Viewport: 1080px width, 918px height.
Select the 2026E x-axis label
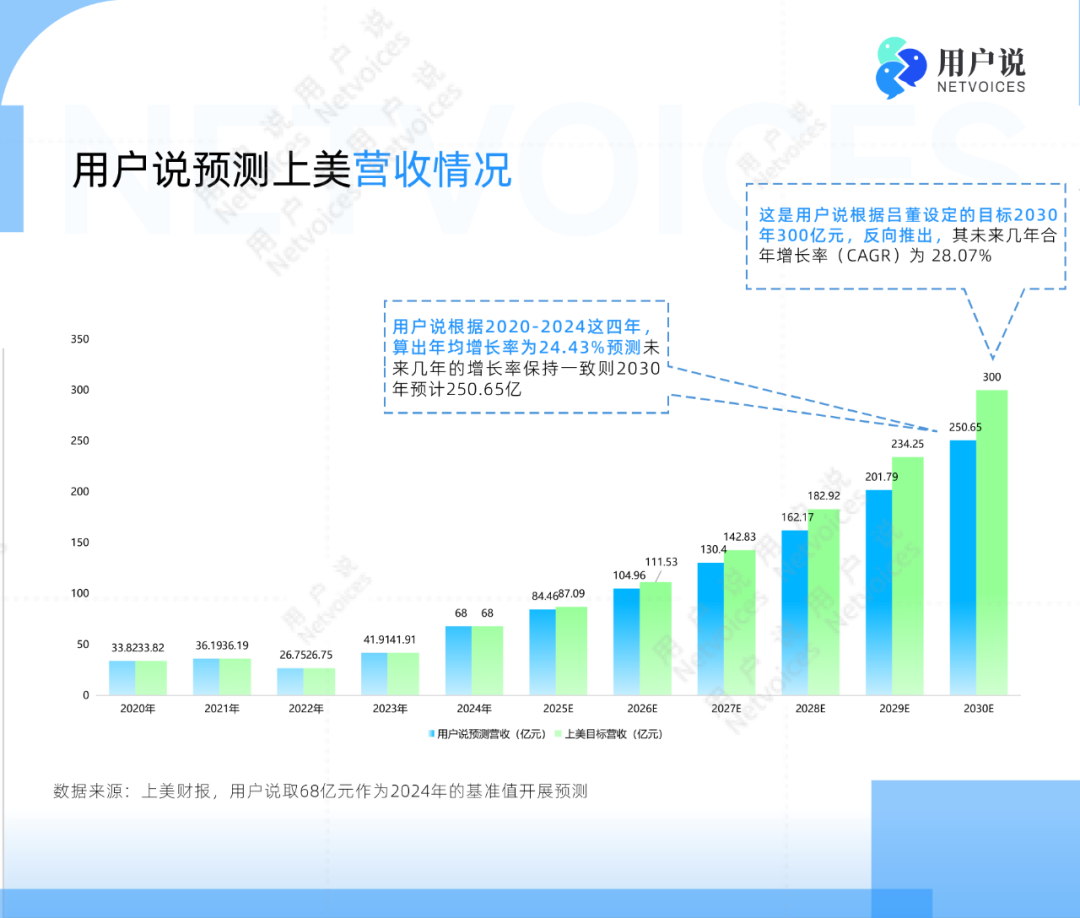(642, 709)
